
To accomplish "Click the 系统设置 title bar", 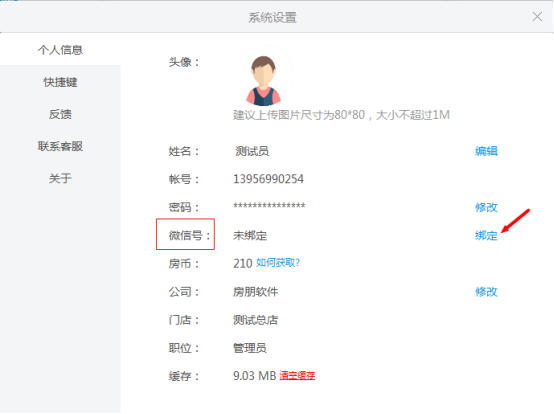I will (x=272, y=17).
